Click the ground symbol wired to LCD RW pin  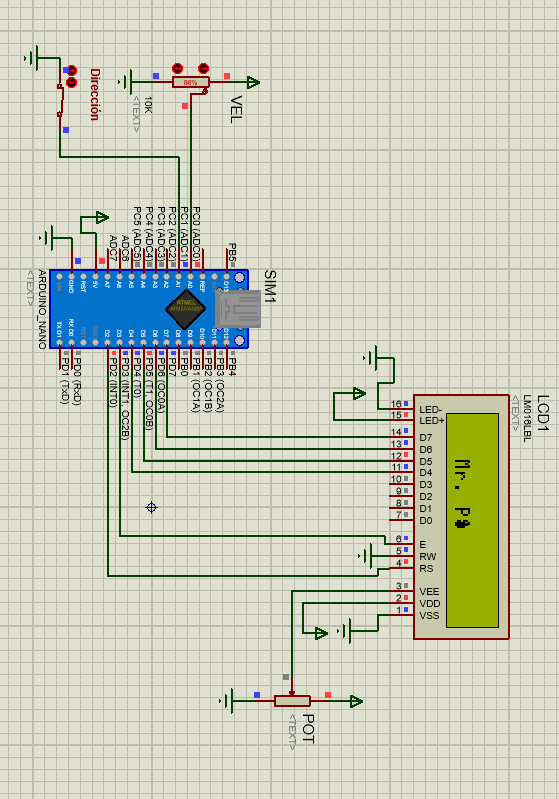pyautogui.click(x=367, y=556)
